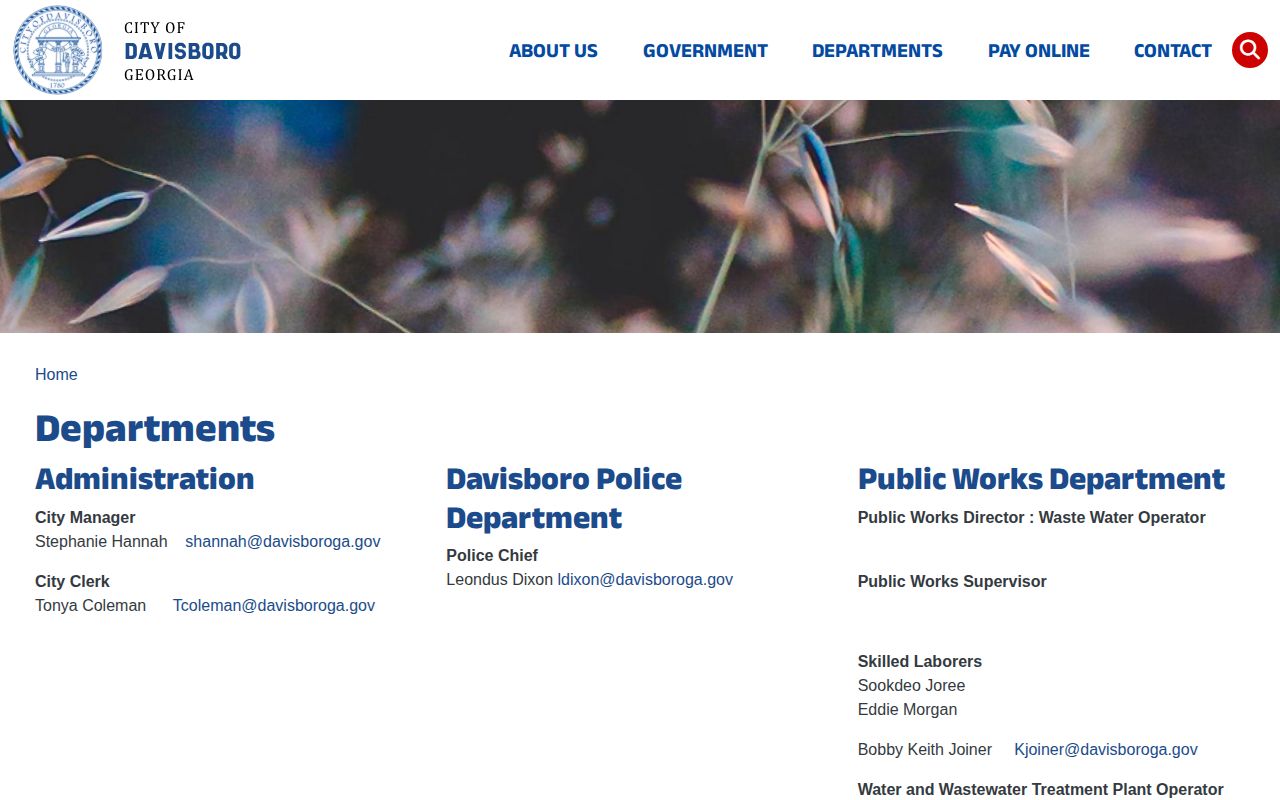Email Tonya Coleman at Tcoleman@davisboroga.gov

click(274, 605)
